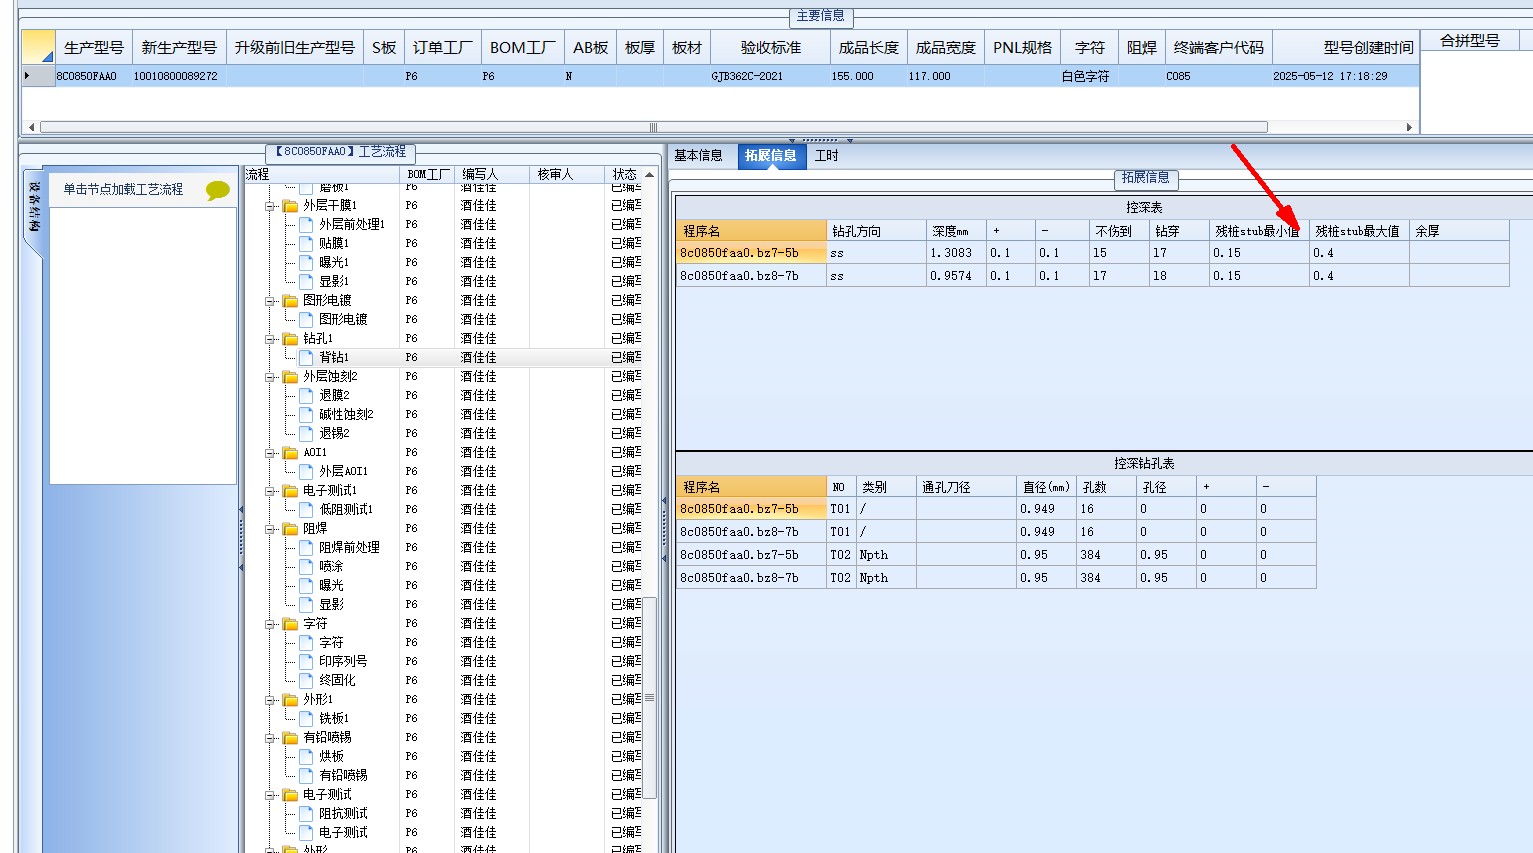Click the right arrow of the horizontal scrollbar
Screen dimensions: 1533x853
click(1410, 127)
